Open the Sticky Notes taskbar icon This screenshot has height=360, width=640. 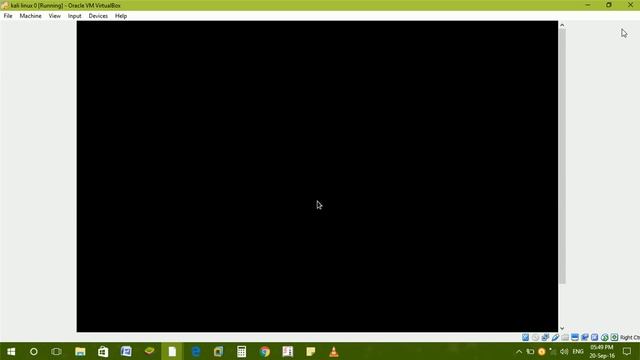(311, 351)
